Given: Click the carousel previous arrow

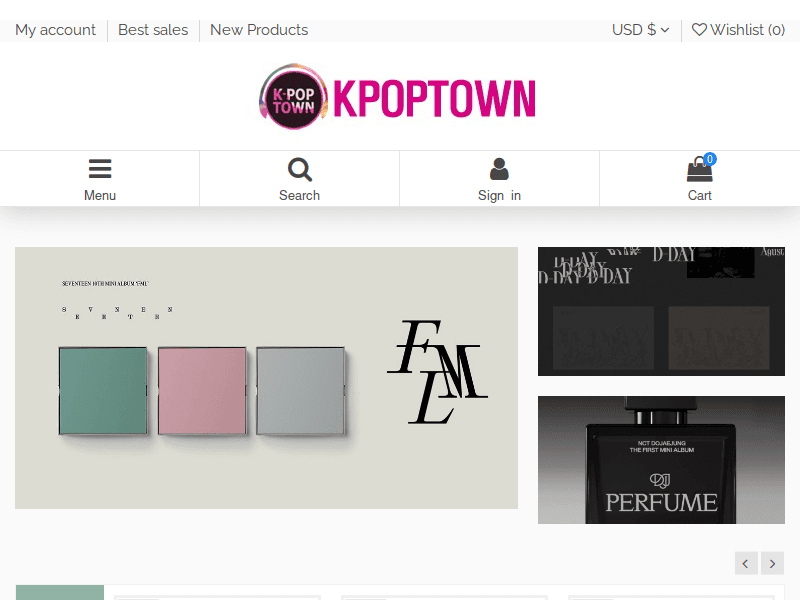Looking at the screenshot, I should tap(746, 563).
